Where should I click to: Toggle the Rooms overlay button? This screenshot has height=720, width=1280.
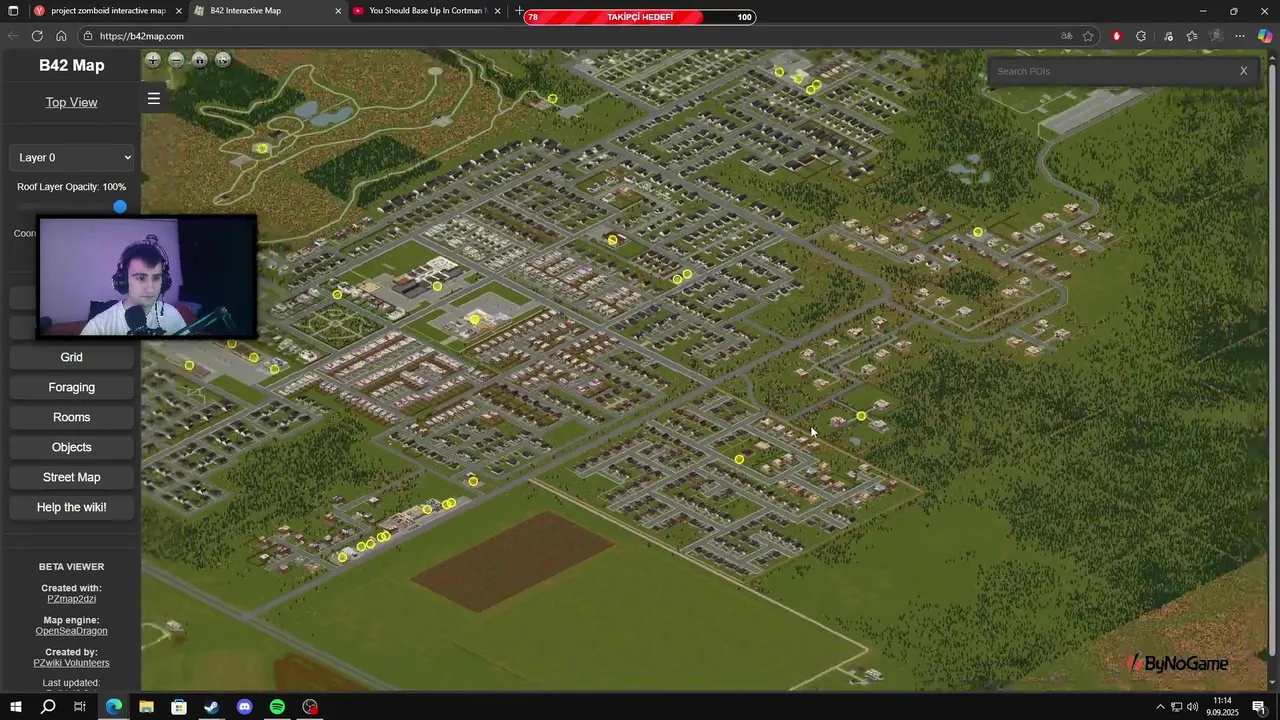(x=71, y=417)
